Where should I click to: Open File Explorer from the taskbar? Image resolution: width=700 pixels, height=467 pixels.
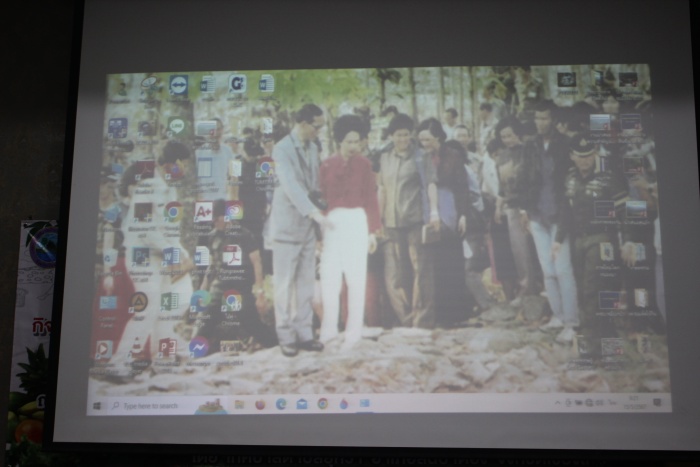239,404
